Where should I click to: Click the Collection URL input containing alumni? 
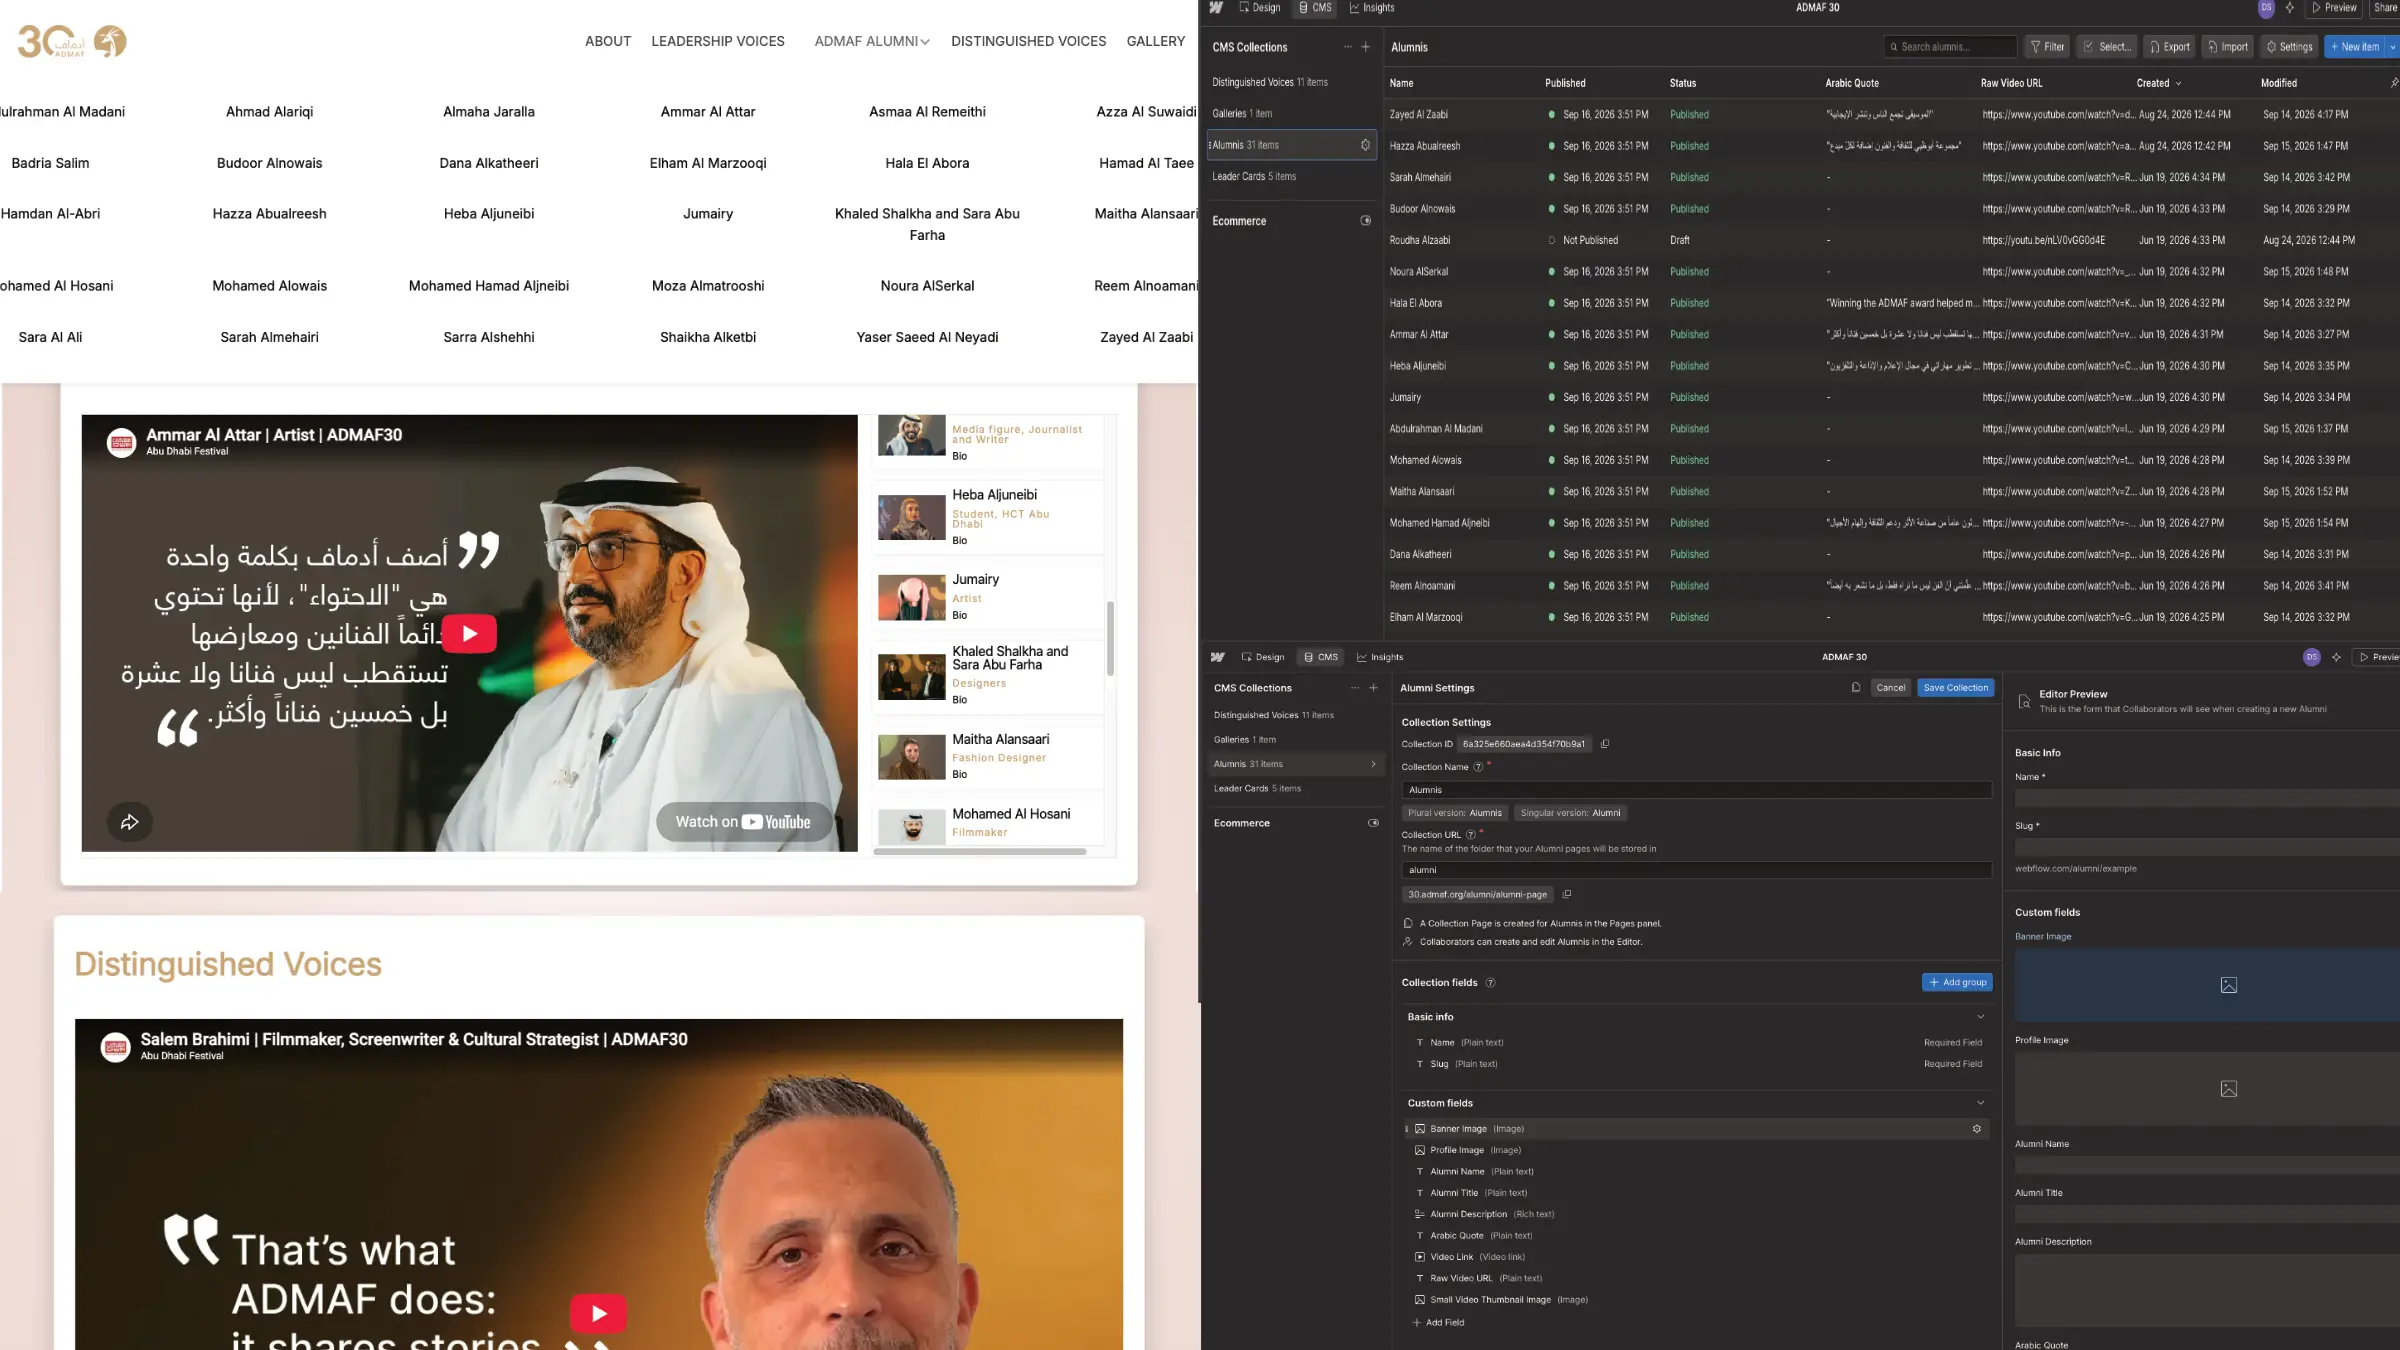pyautogui.click(x=1696, y=870)
